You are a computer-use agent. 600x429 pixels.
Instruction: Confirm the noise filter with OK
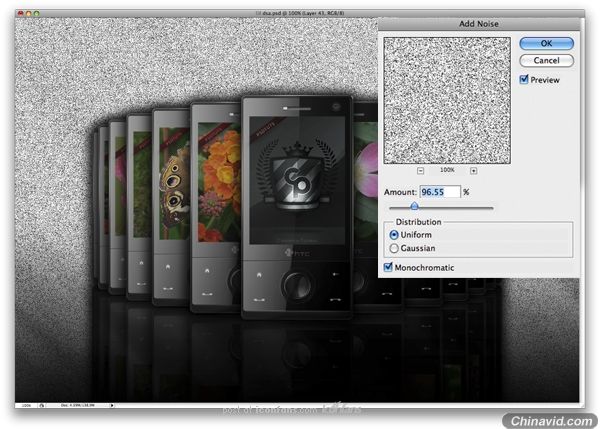546,43
